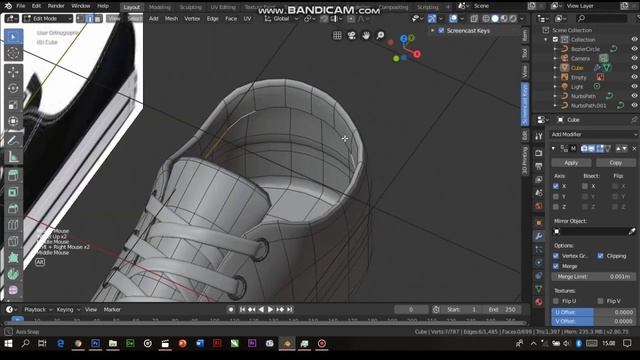Image resolution: width=640 pixels, height=360 pixels.
Task: Select the Measure tool
Action: pyautogui.click(x=13, y=156)
